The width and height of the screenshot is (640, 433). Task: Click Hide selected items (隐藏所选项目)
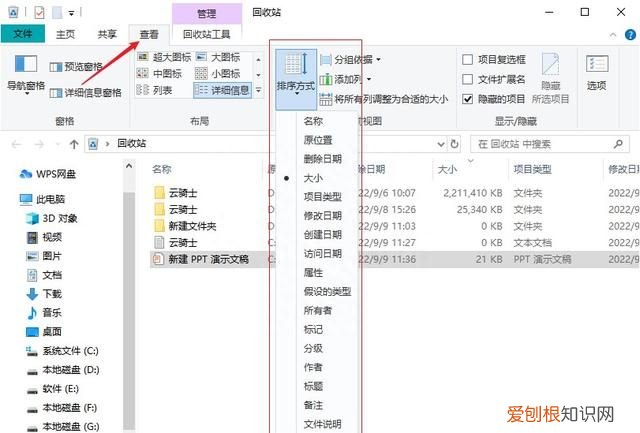(x=550, y=78)
